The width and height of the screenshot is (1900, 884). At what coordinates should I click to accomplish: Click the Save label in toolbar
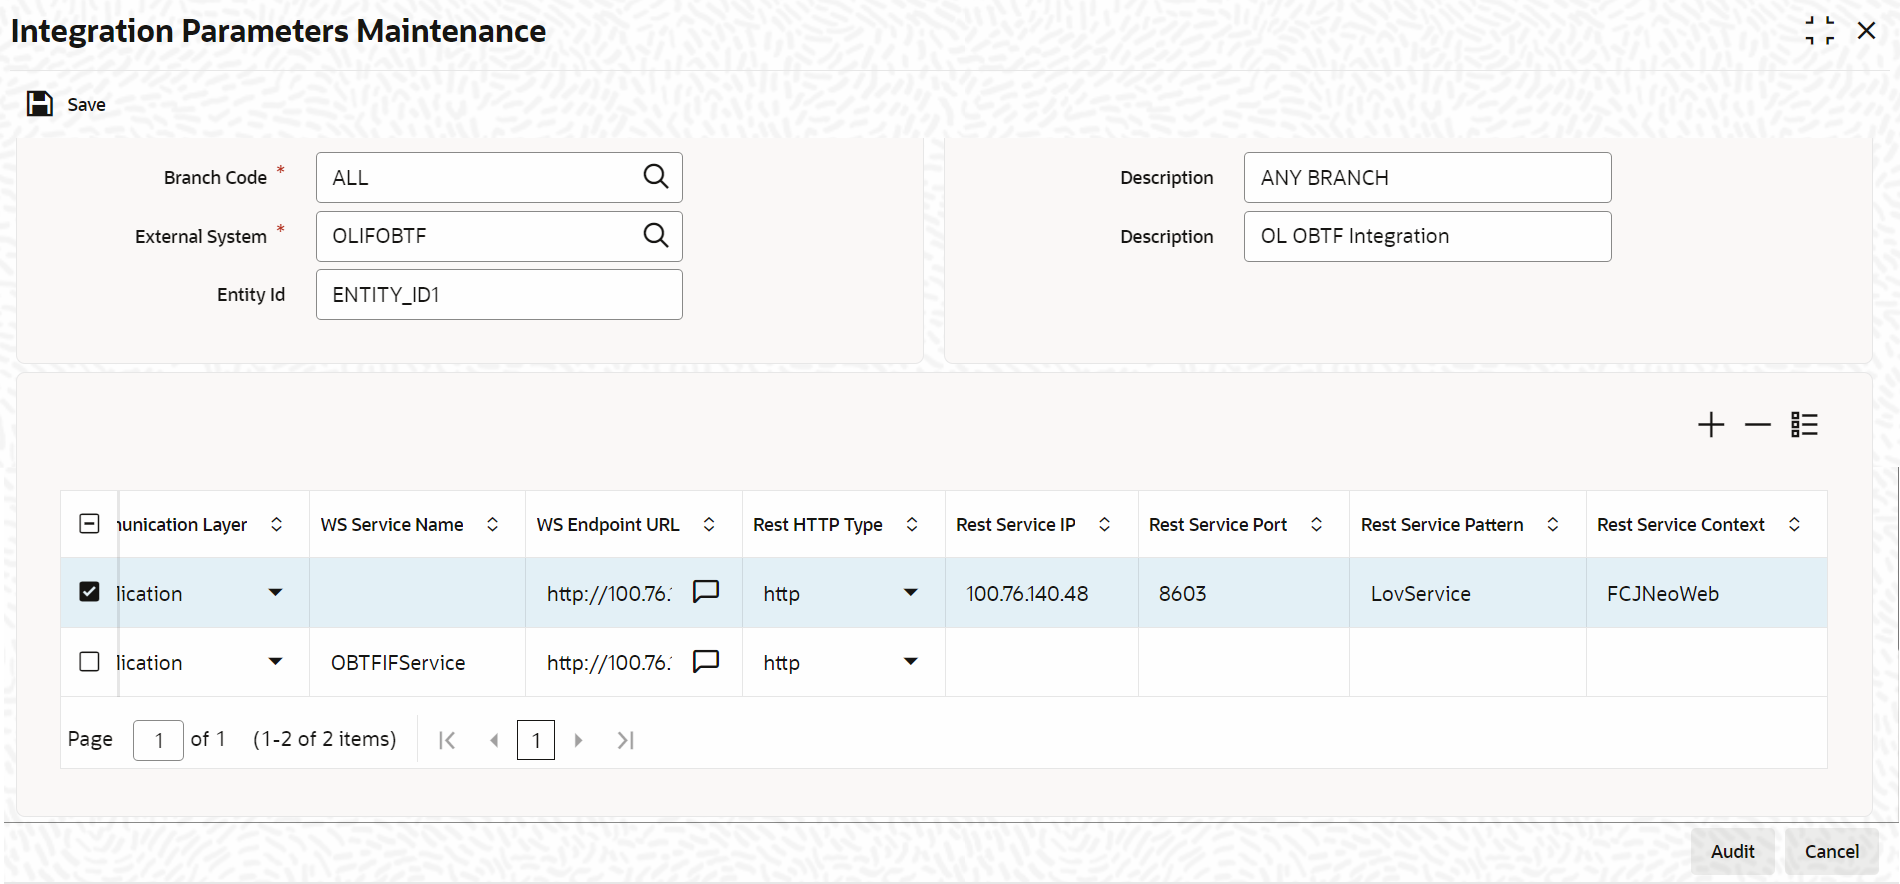[x=87, y=105]
